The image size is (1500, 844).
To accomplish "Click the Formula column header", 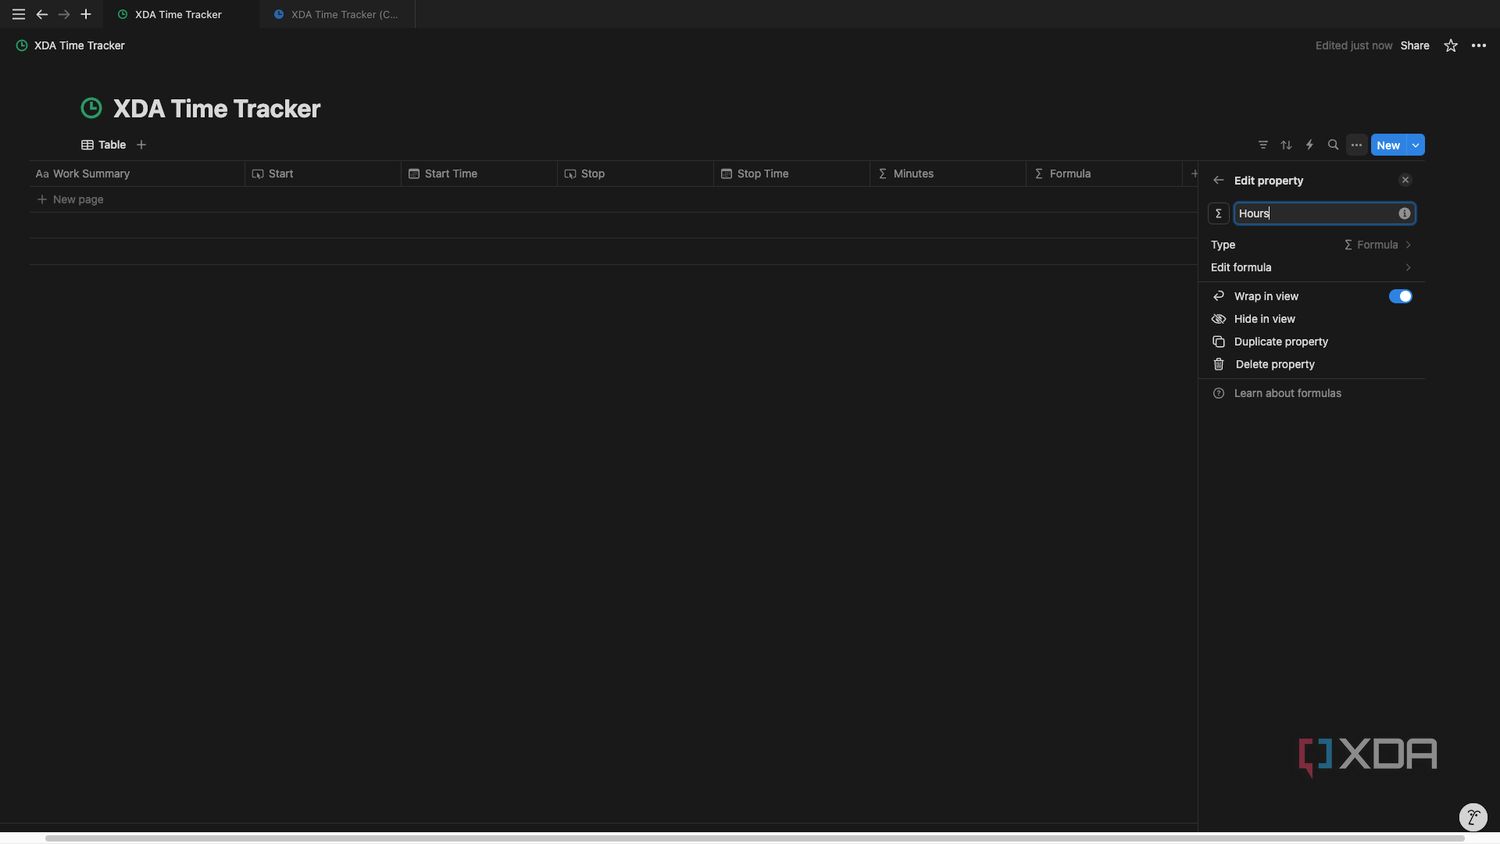I will click(x=1104, y=174).
